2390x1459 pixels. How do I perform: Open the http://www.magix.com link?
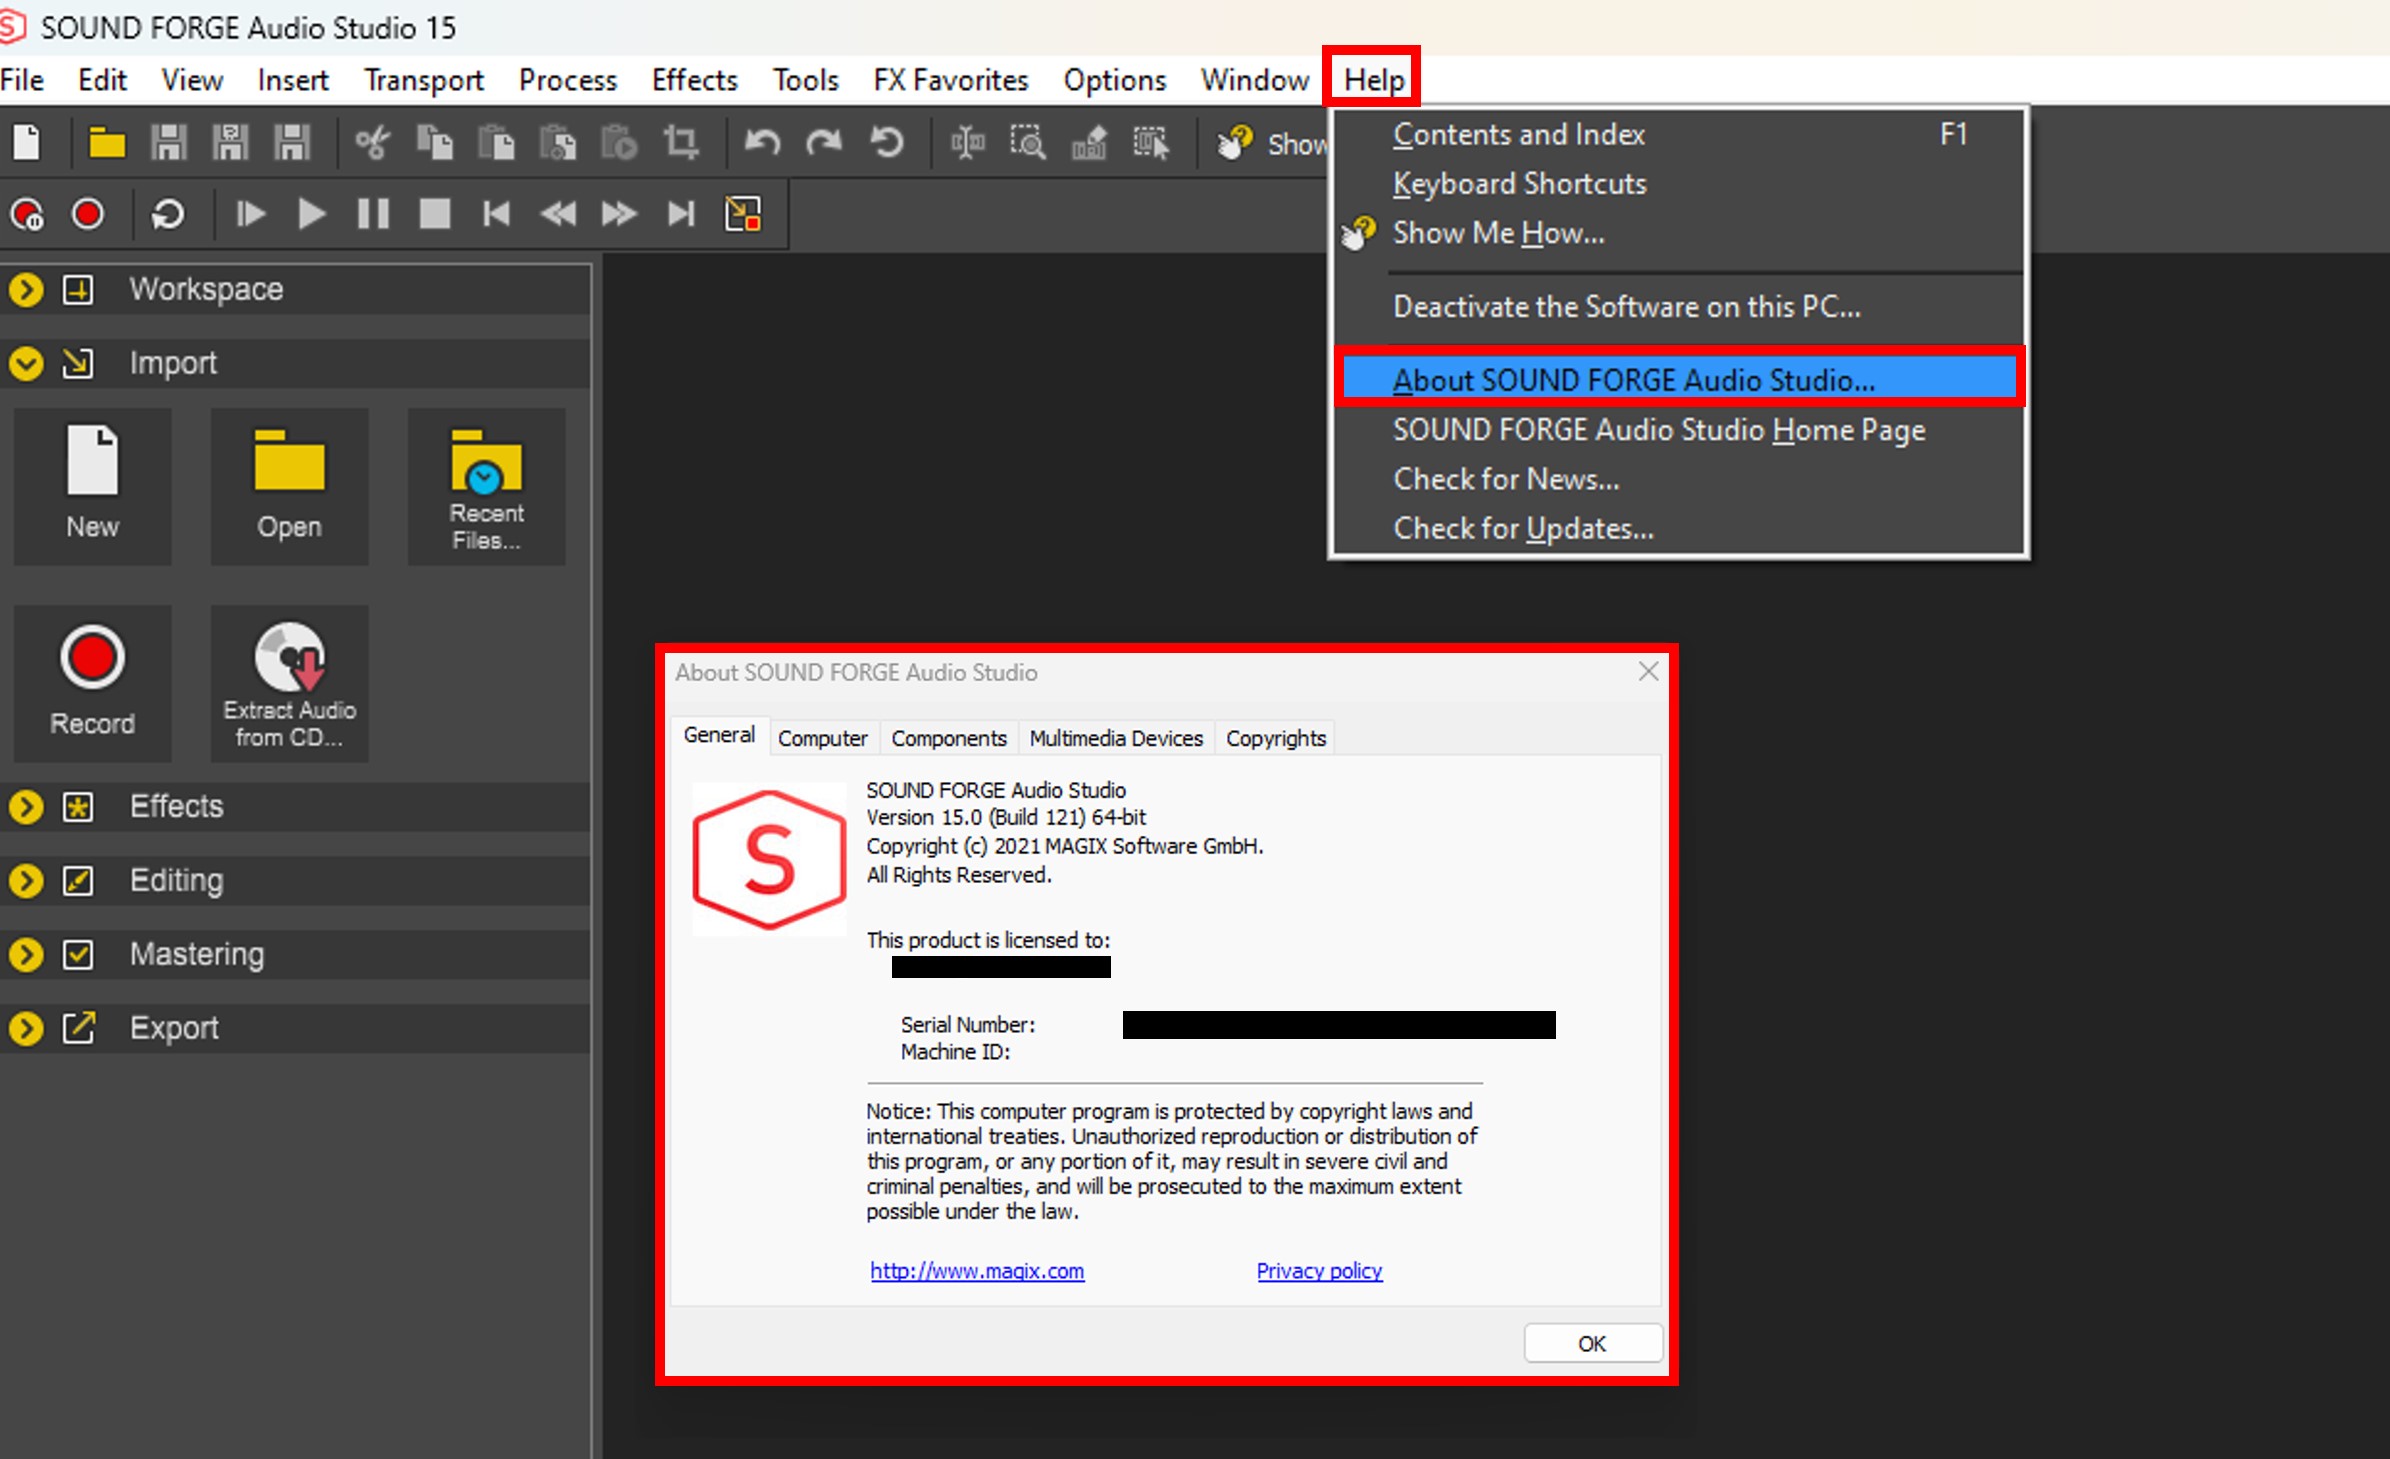(977, 1271)
